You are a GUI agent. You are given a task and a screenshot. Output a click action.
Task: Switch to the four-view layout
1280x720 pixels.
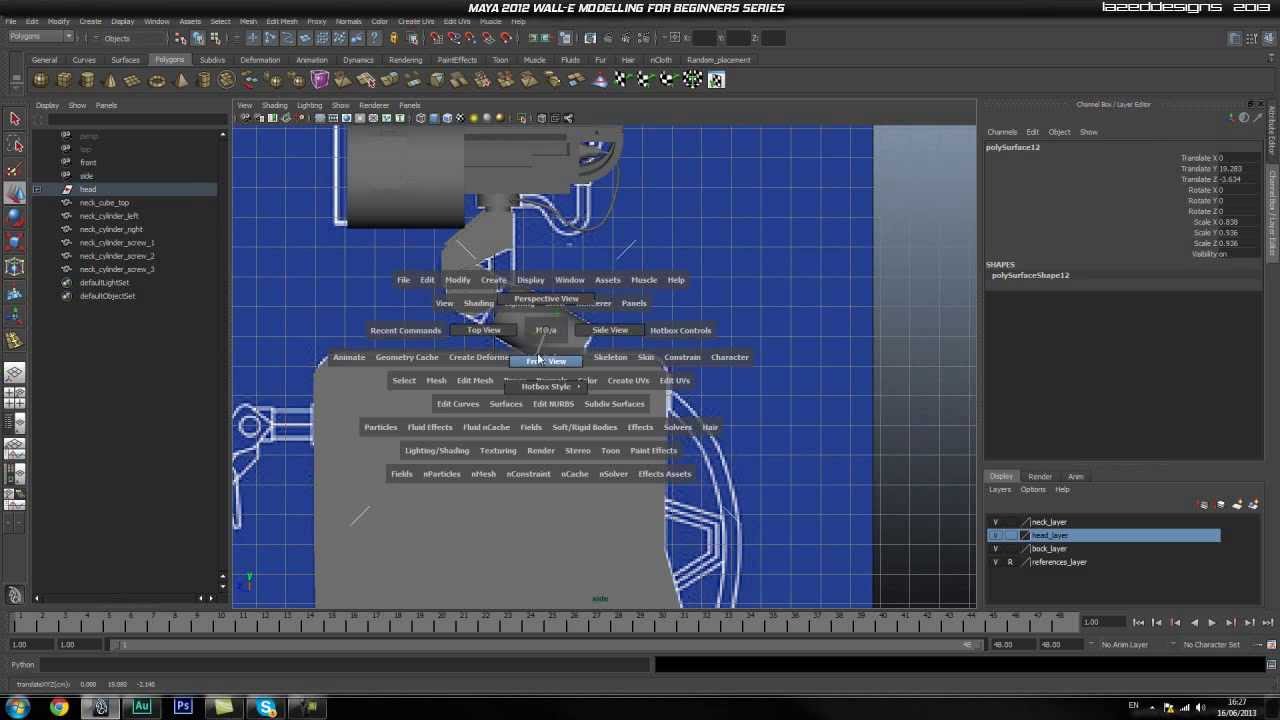pyautogui.click(x=14, y=397)
